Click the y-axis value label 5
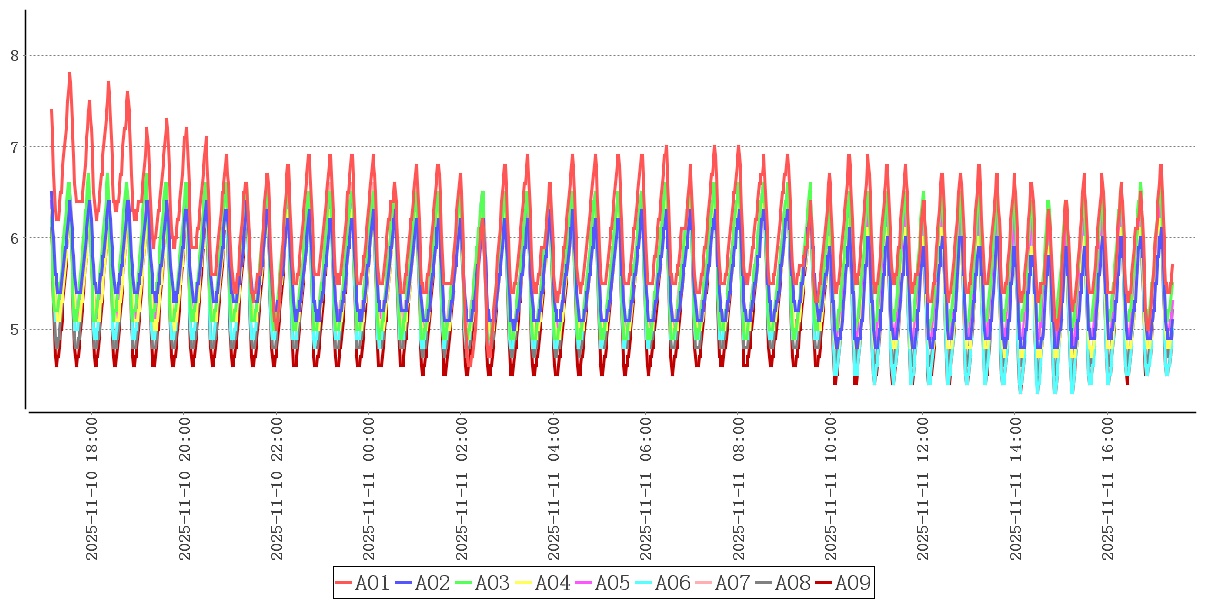Image resolution: width=1207 pixels, height=600 pixels. pyautogui.click(x=14, y=329)
